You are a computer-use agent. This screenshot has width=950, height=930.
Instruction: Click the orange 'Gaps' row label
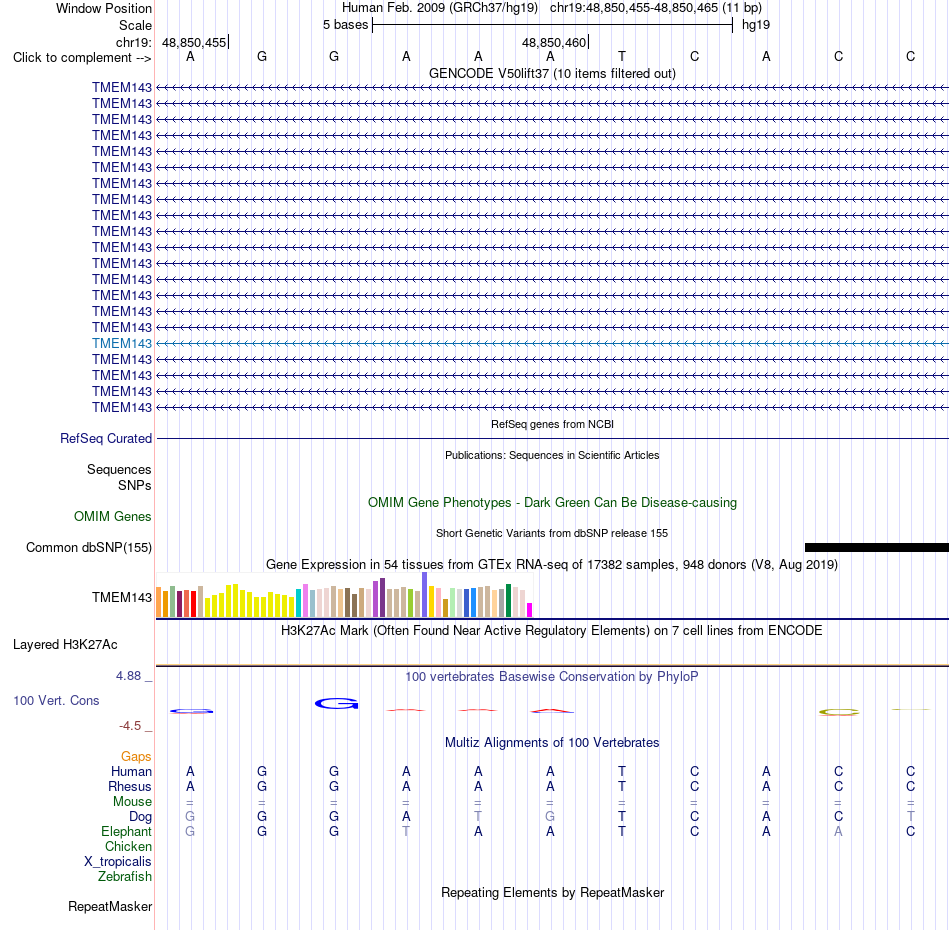coord(136,756)
